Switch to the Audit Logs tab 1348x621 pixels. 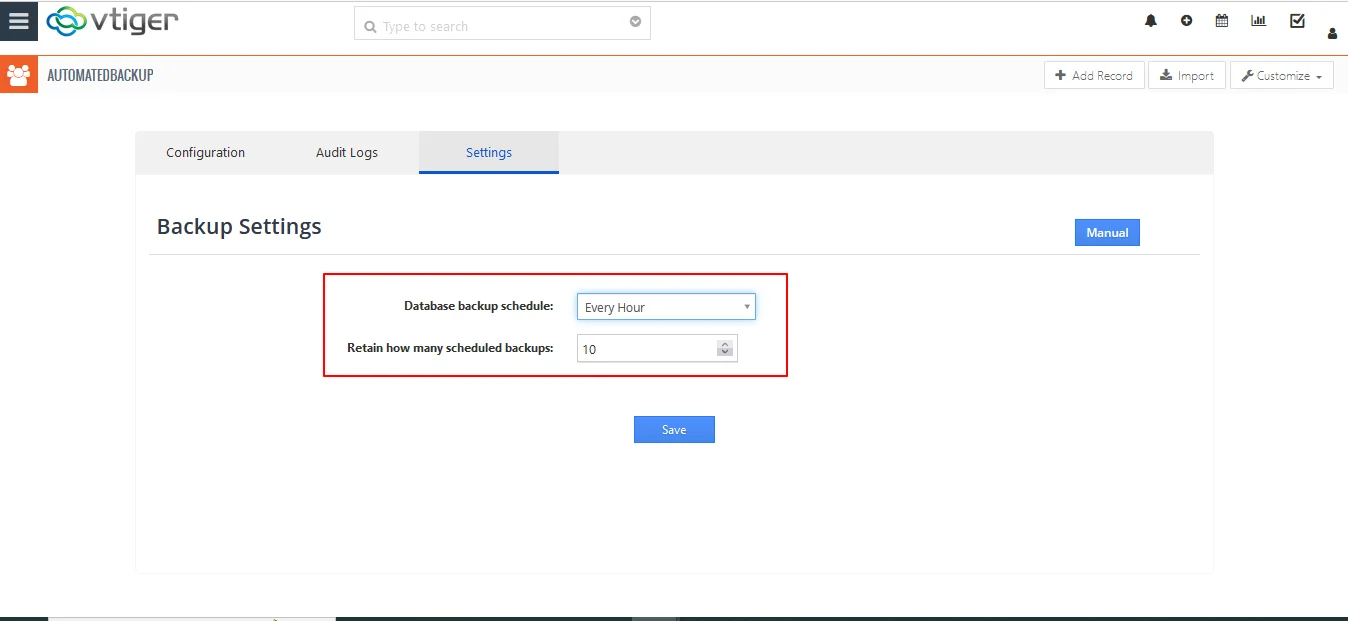347,153
